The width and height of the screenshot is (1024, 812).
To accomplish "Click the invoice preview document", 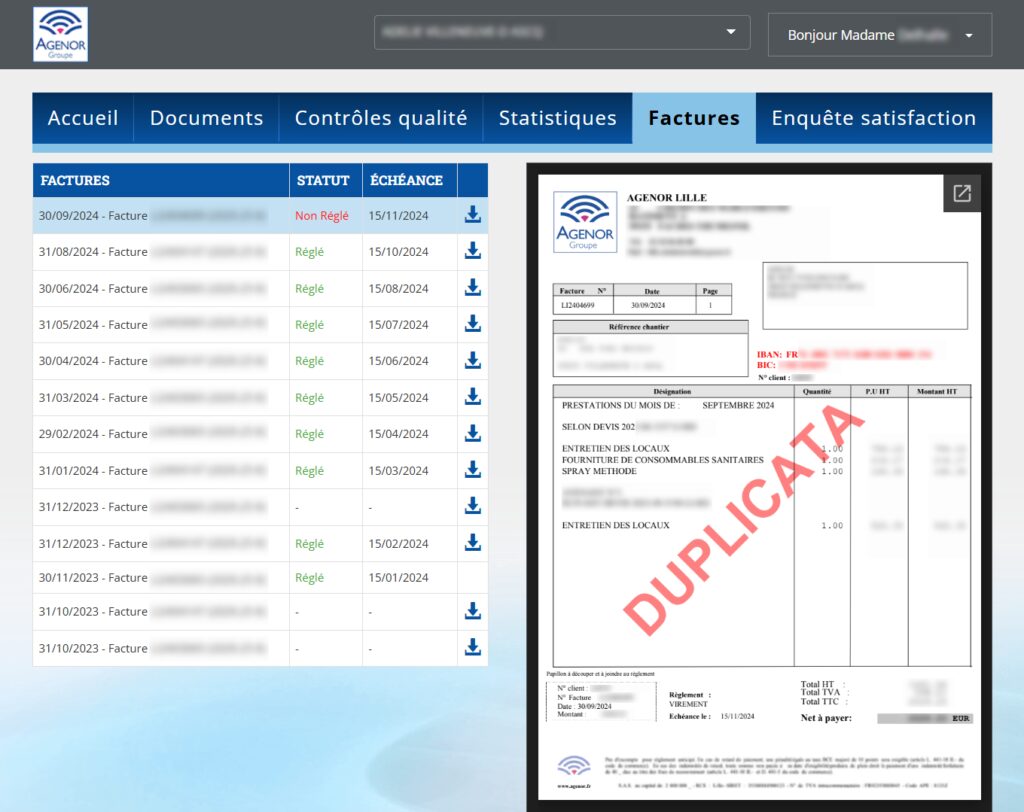I will [x=759, y=487].
